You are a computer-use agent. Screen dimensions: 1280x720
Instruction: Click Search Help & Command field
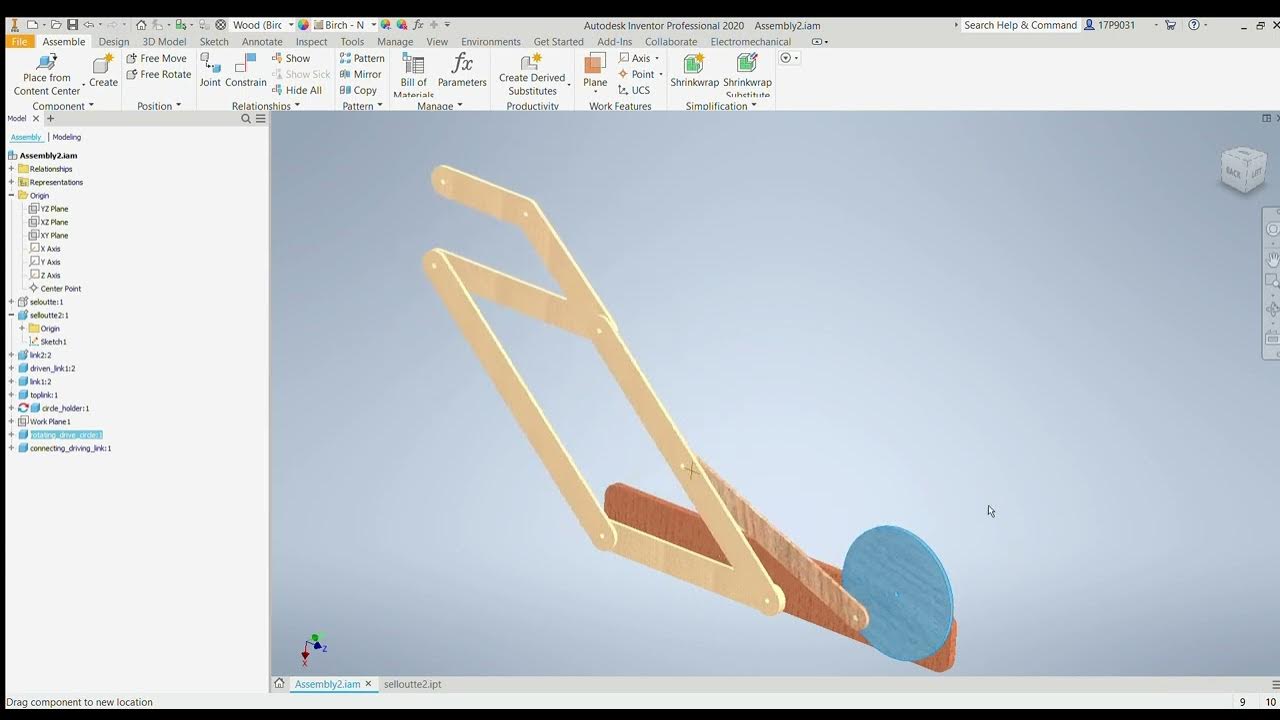pyautogui.click(x=1020, y=25)
